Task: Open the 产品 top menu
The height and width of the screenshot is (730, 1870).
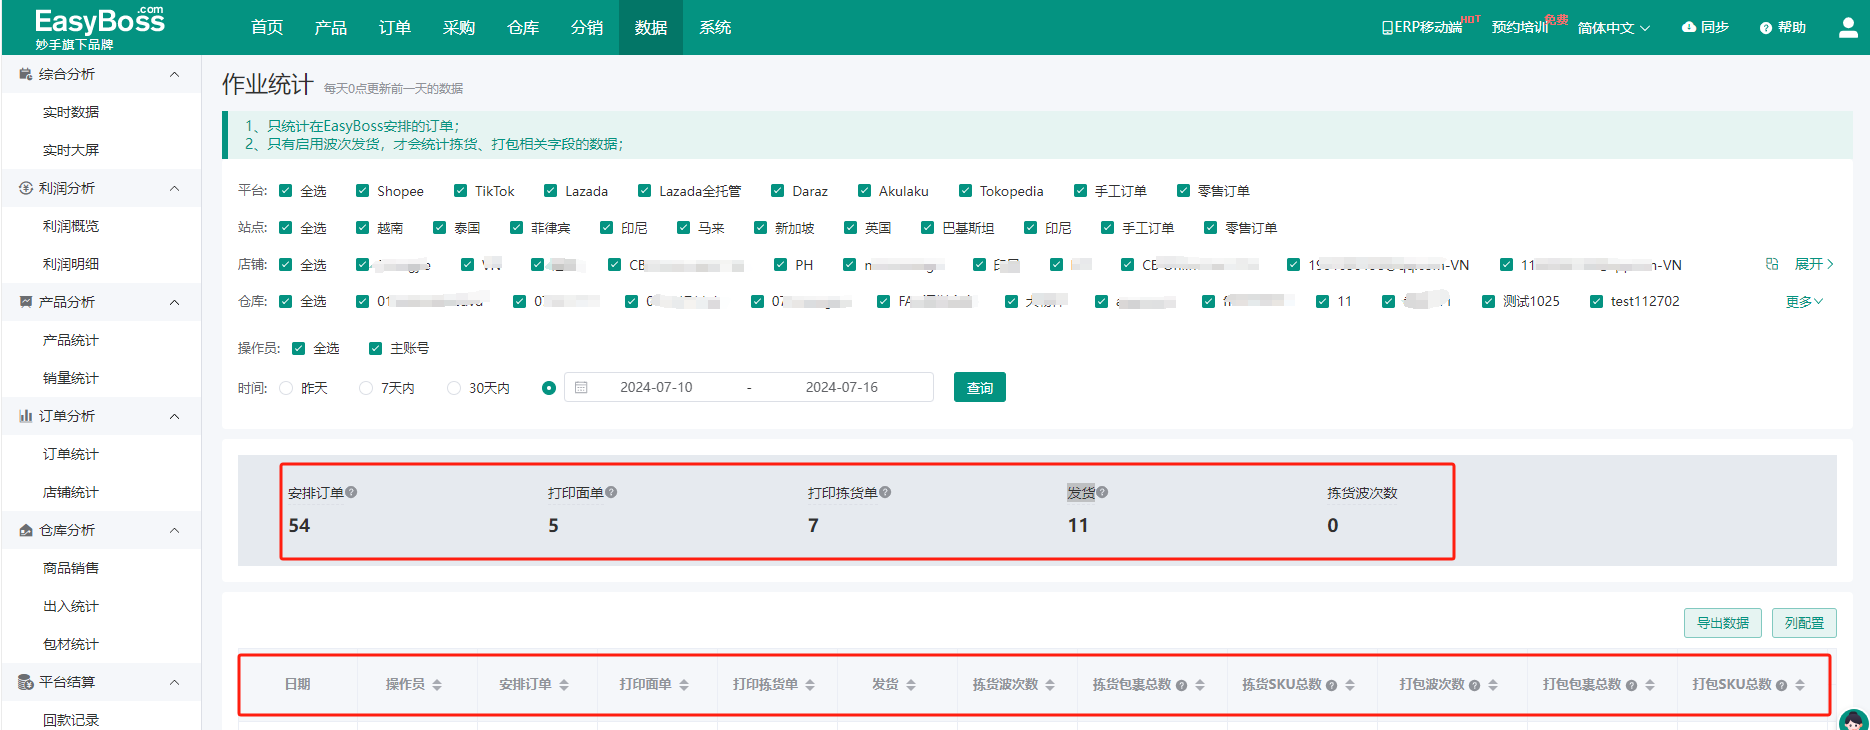Action: click(x=331, y=27)
